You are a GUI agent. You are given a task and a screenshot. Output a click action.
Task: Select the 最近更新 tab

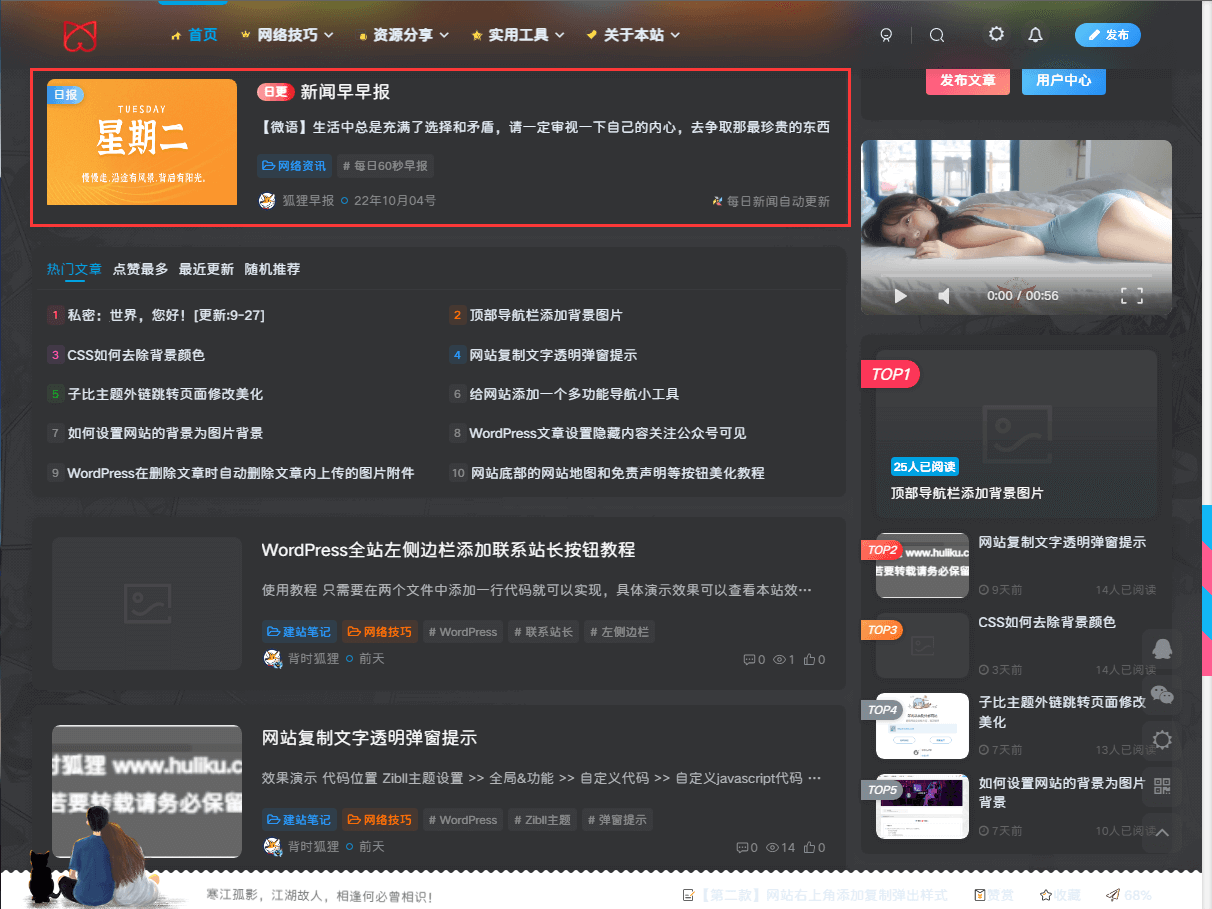206,269
